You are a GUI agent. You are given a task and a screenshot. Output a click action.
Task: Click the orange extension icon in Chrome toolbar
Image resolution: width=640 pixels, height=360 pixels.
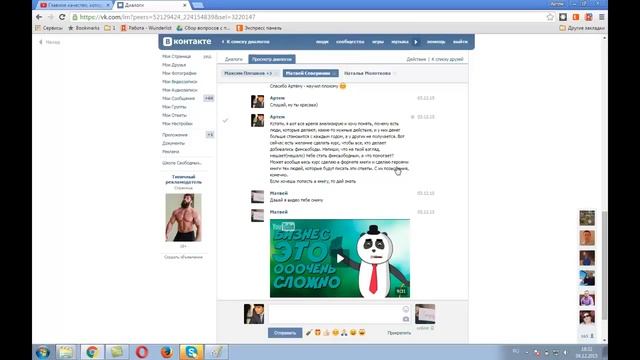coord(576,17)
